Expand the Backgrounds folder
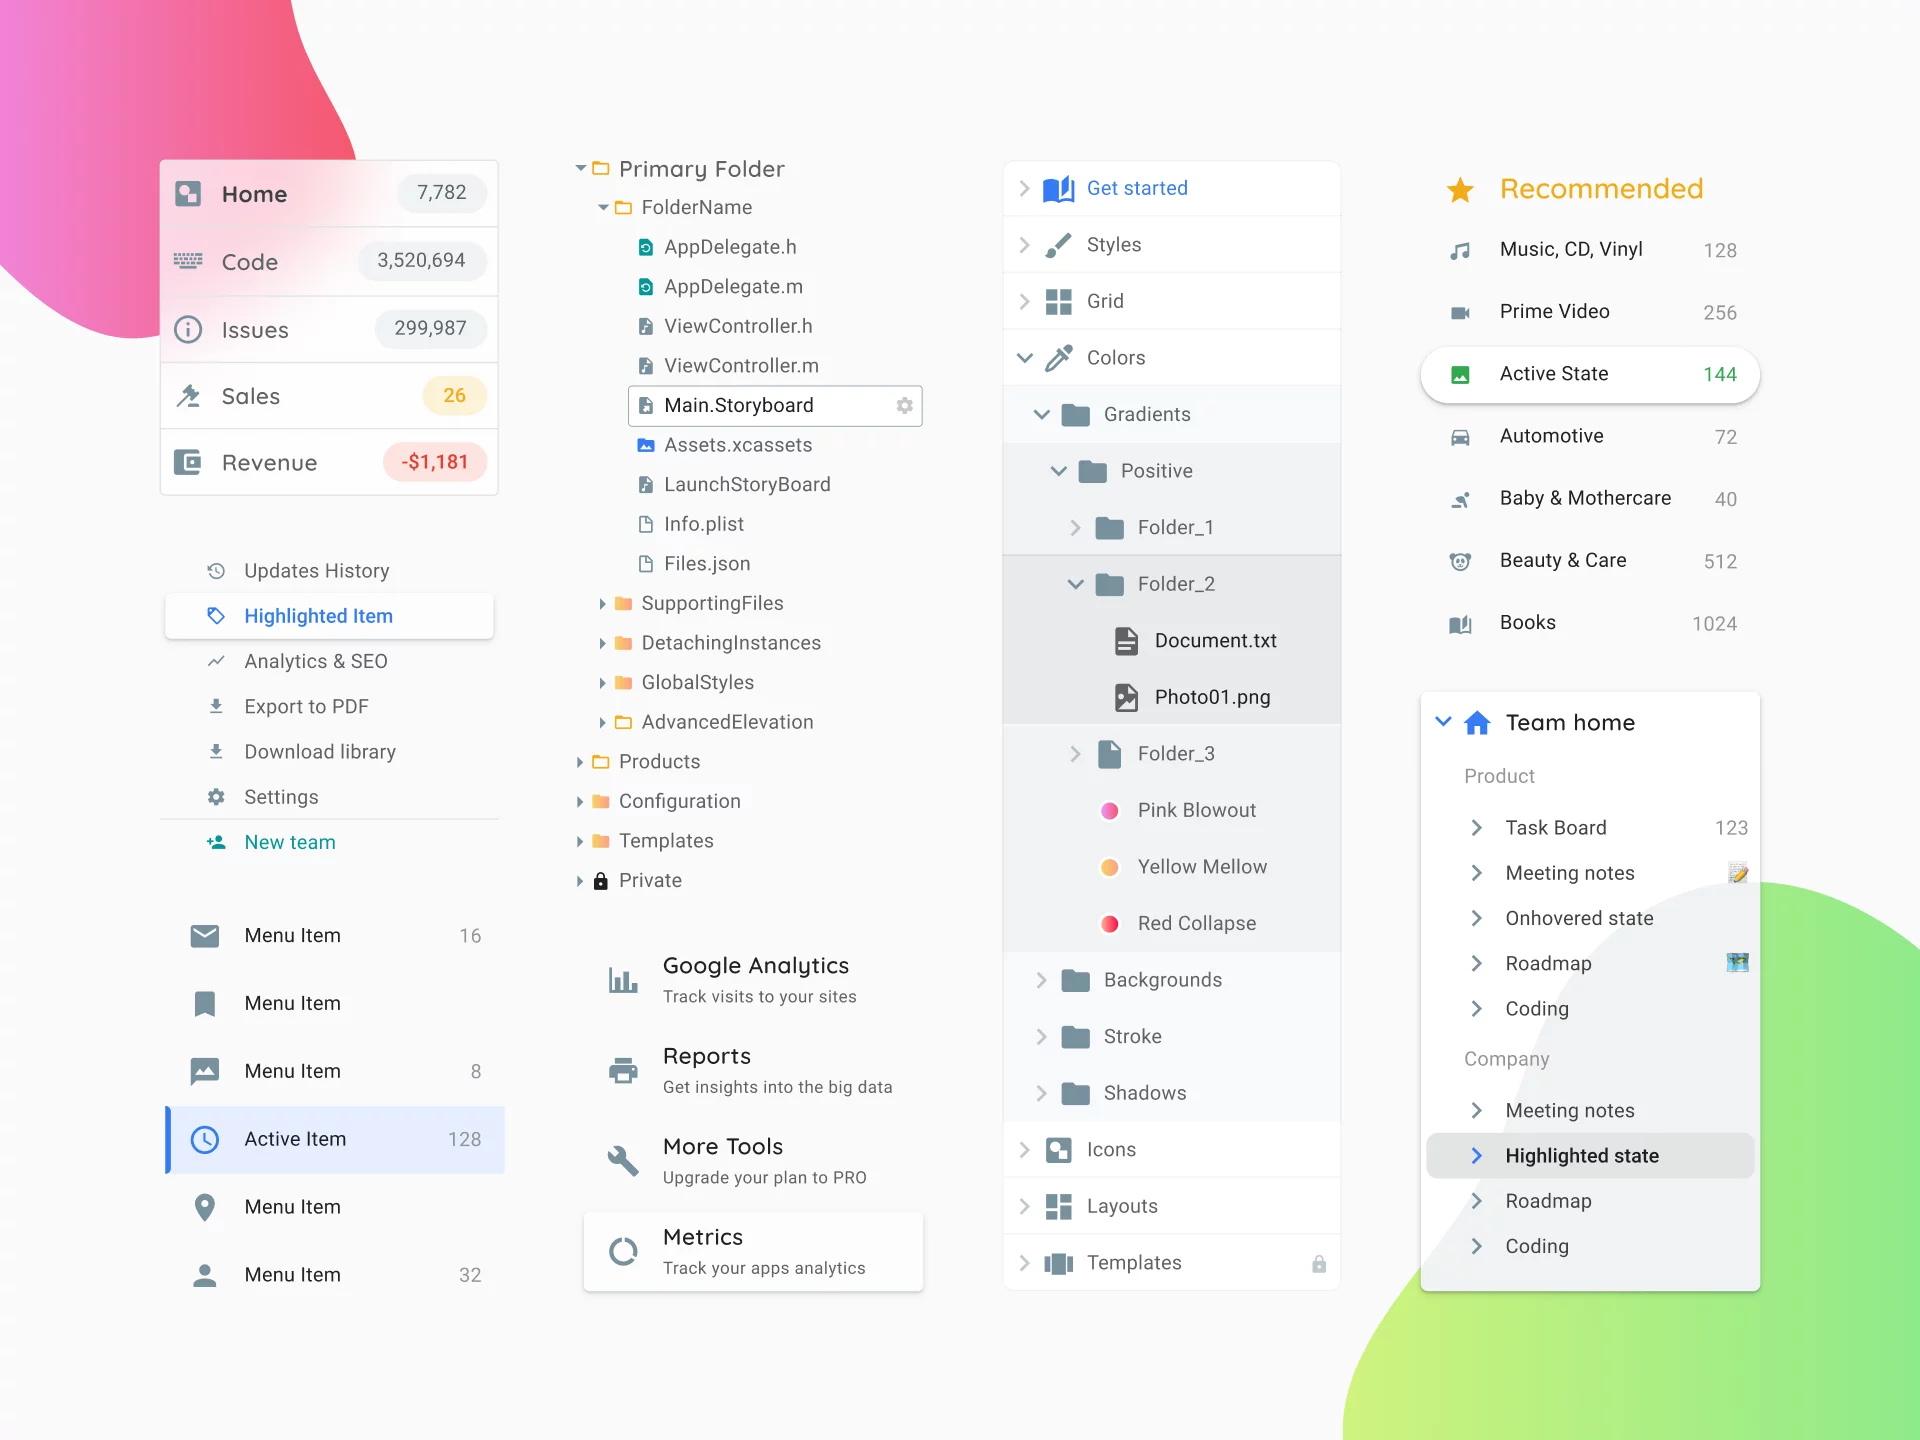 pos(1042,980)
